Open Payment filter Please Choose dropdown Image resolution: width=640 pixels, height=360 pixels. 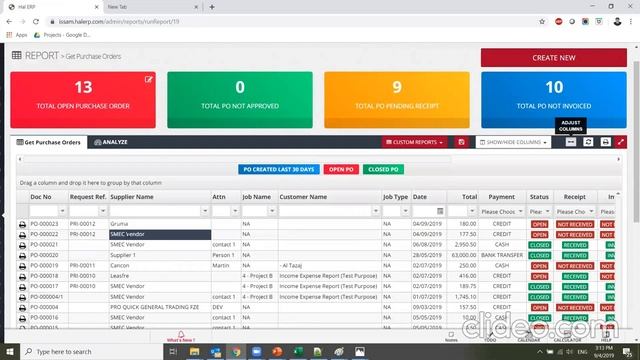(x=502, y=211)
